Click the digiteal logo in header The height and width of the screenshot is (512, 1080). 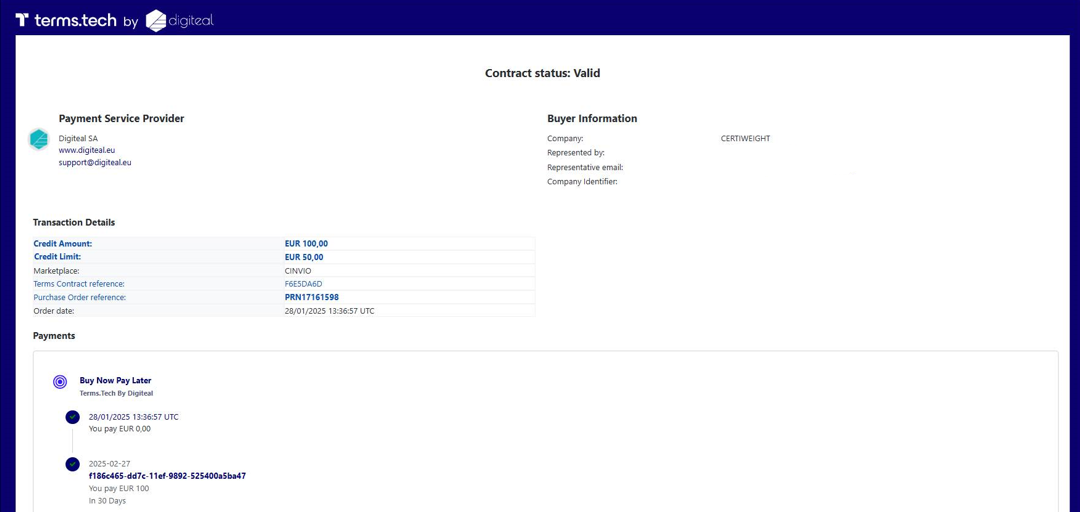click(x=180, y=21)
